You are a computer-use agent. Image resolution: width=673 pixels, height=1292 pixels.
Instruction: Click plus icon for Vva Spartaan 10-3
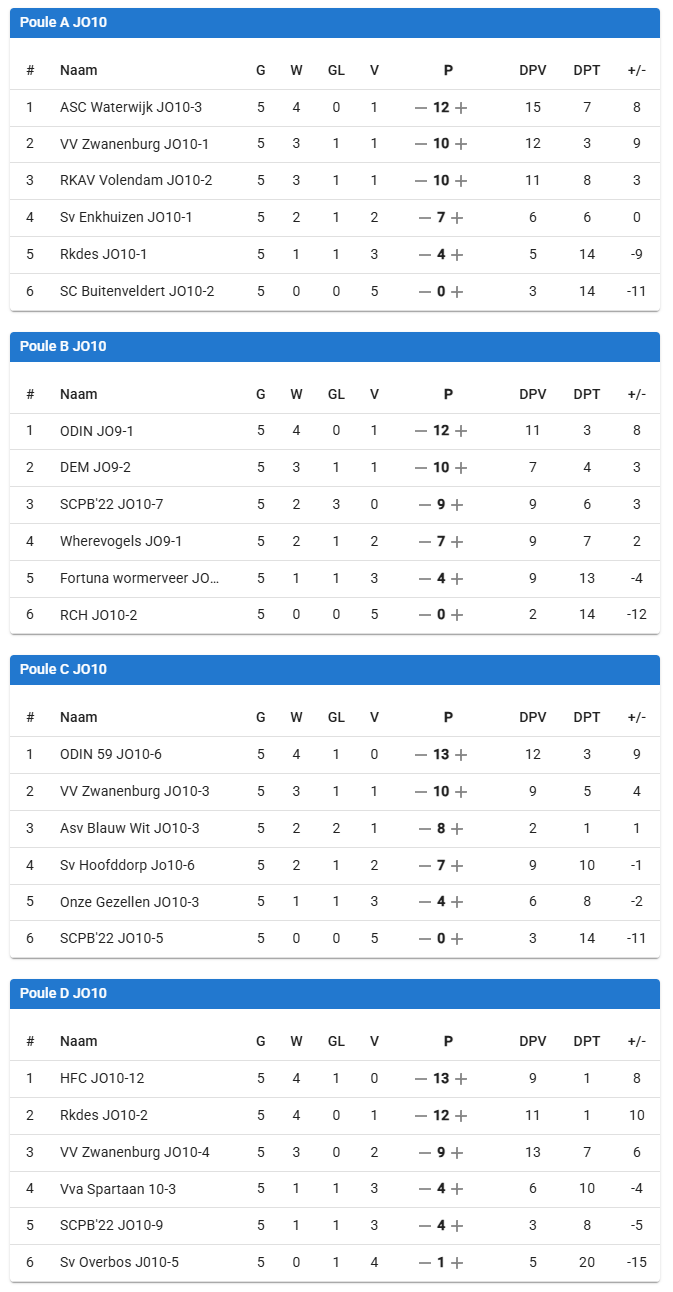(457, 1189)
